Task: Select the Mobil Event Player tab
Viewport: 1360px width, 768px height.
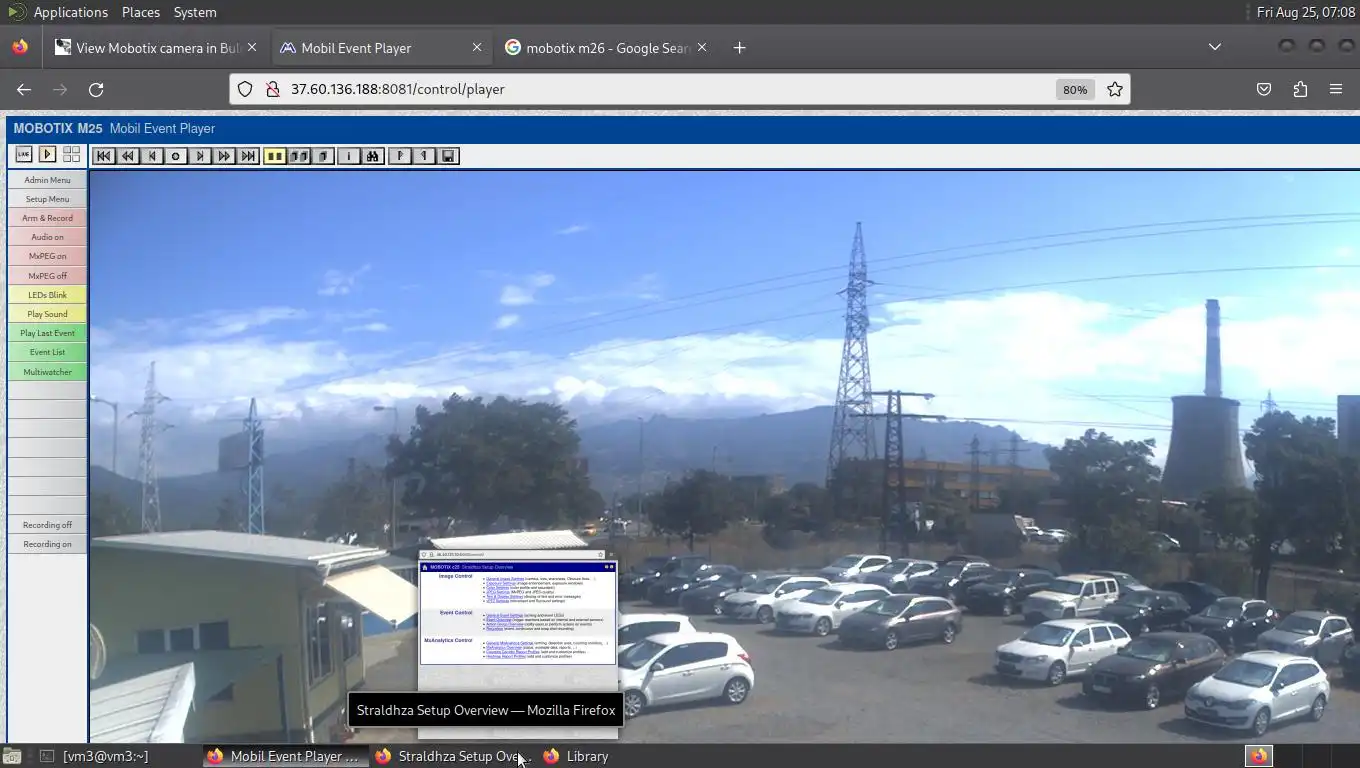Action: pyautogui.click(x=381, y=48)
